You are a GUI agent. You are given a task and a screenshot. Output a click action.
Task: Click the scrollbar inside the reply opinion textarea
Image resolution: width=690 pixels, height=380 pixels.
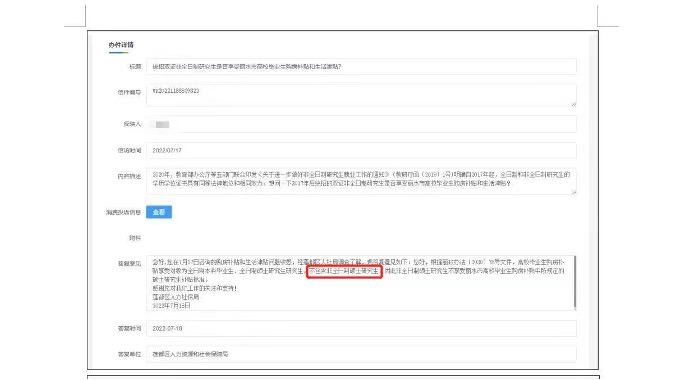575,282
